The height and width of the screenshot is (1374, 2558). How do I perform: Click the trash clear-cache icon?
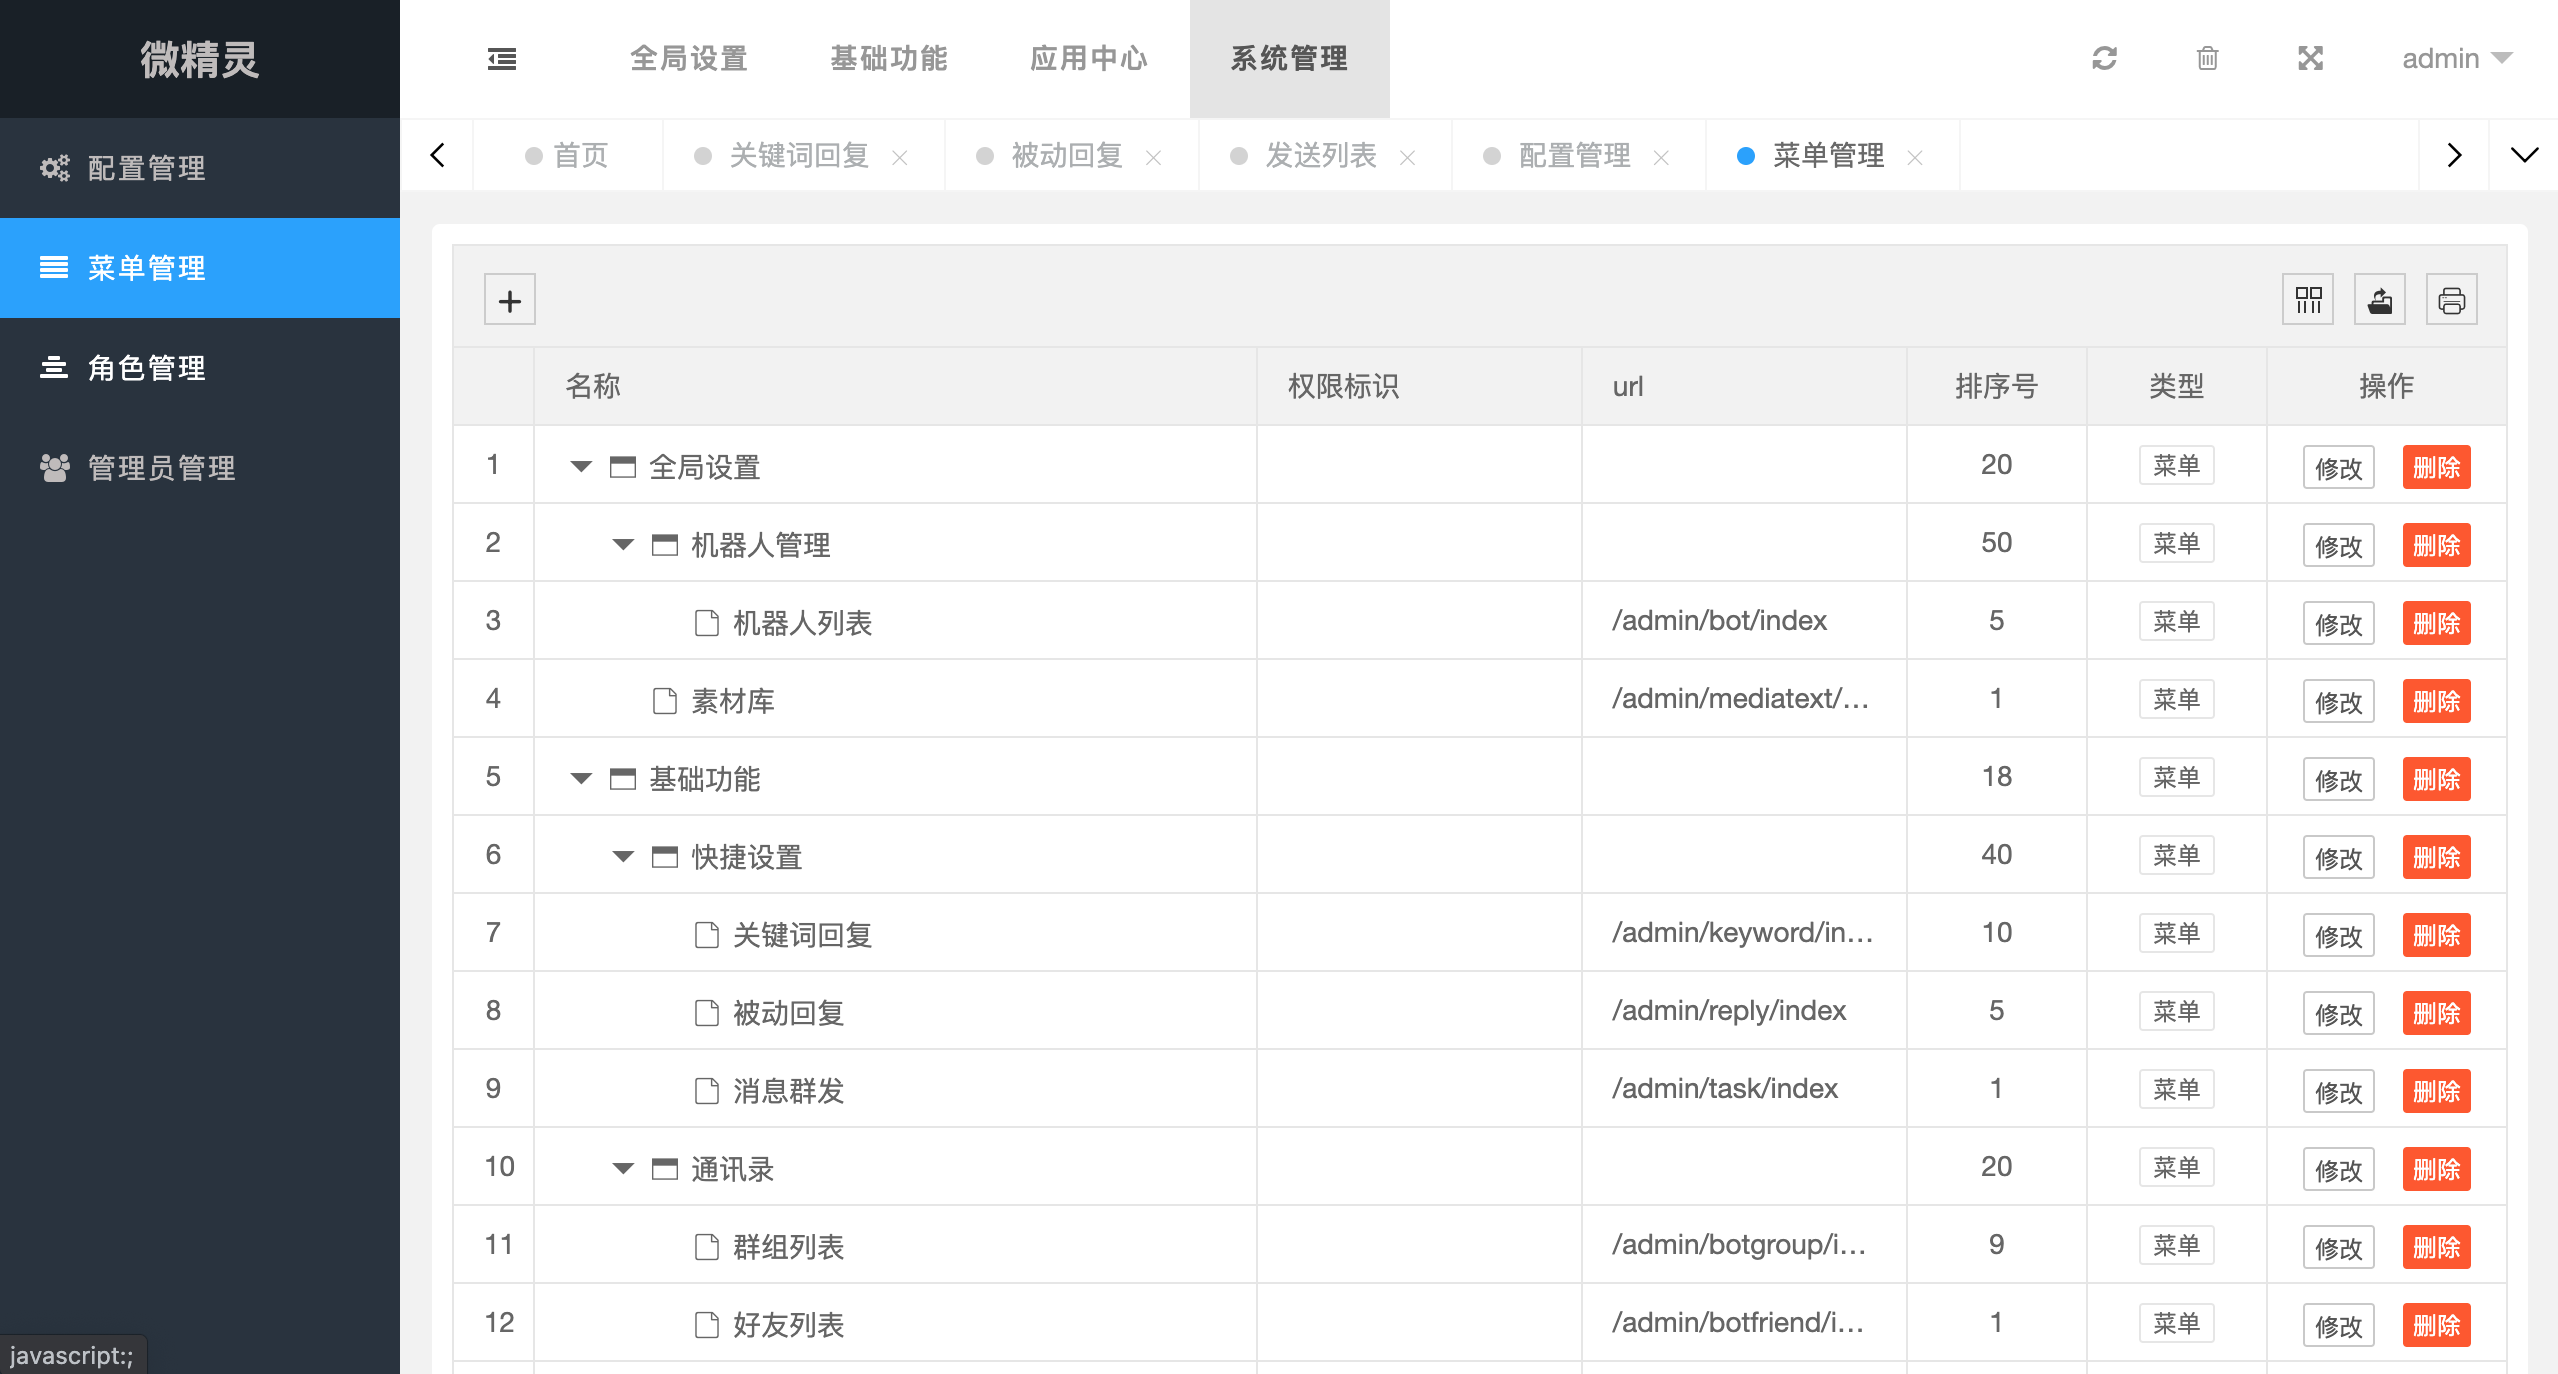click(x=2207, y=59)
